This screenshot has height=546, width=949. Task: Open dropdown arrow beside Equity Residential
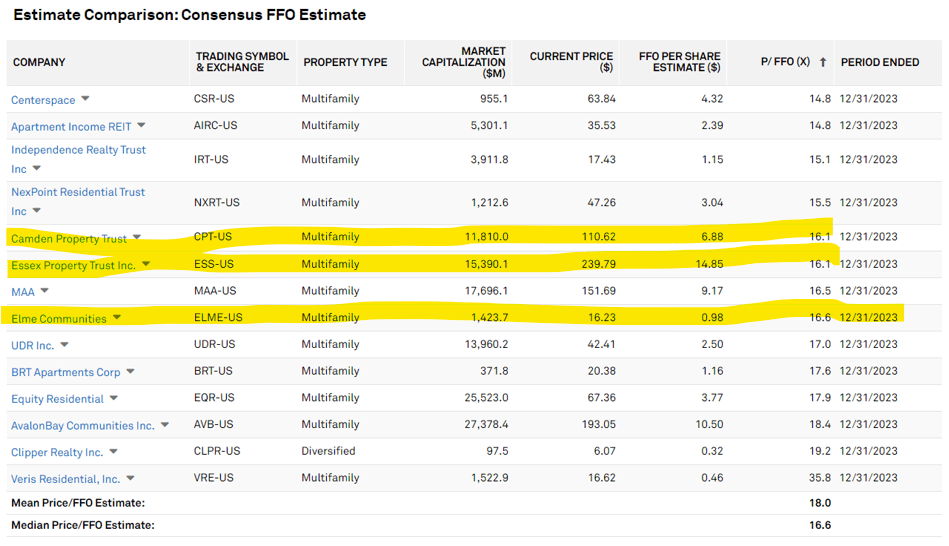click(x=115, y=398)
